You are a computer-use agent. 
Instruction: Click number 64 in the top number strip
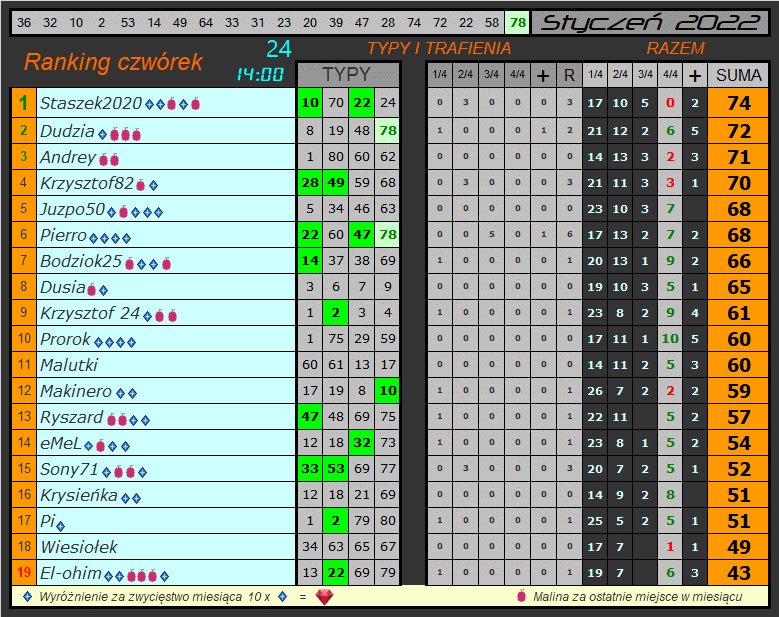click(206, 23)
